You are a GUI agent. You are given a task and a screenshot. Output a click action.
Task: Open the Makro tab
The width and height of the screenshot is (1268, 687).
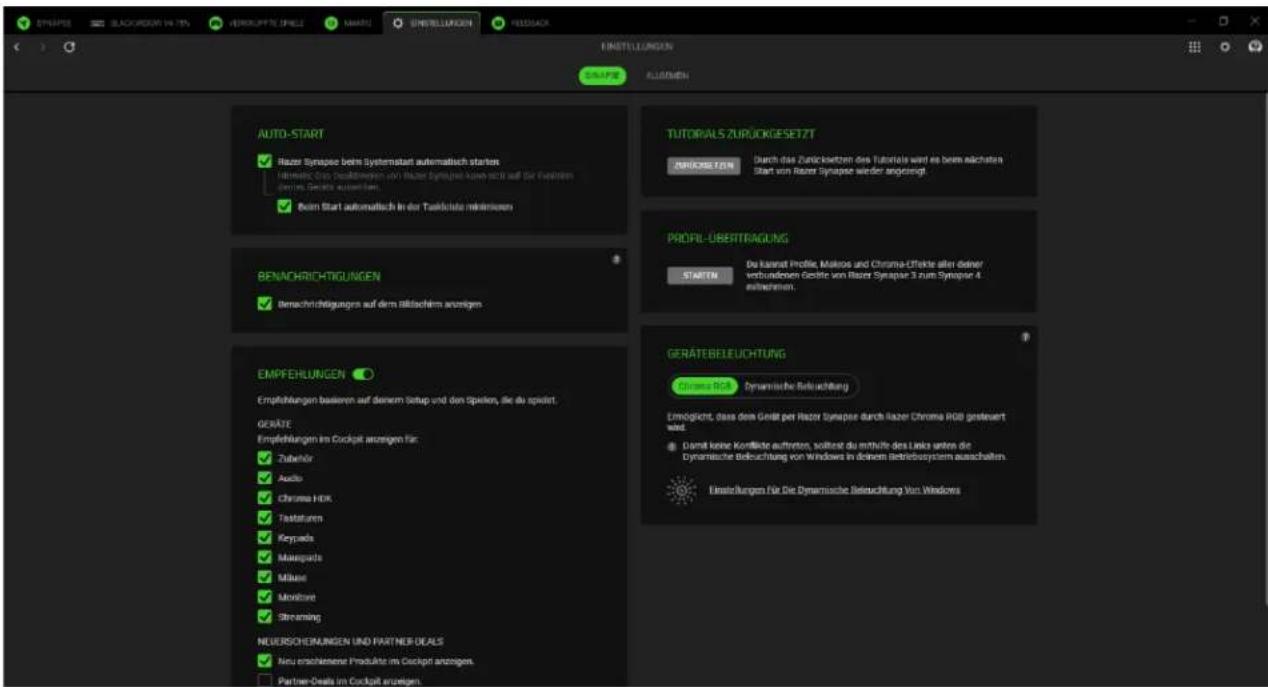349,22
